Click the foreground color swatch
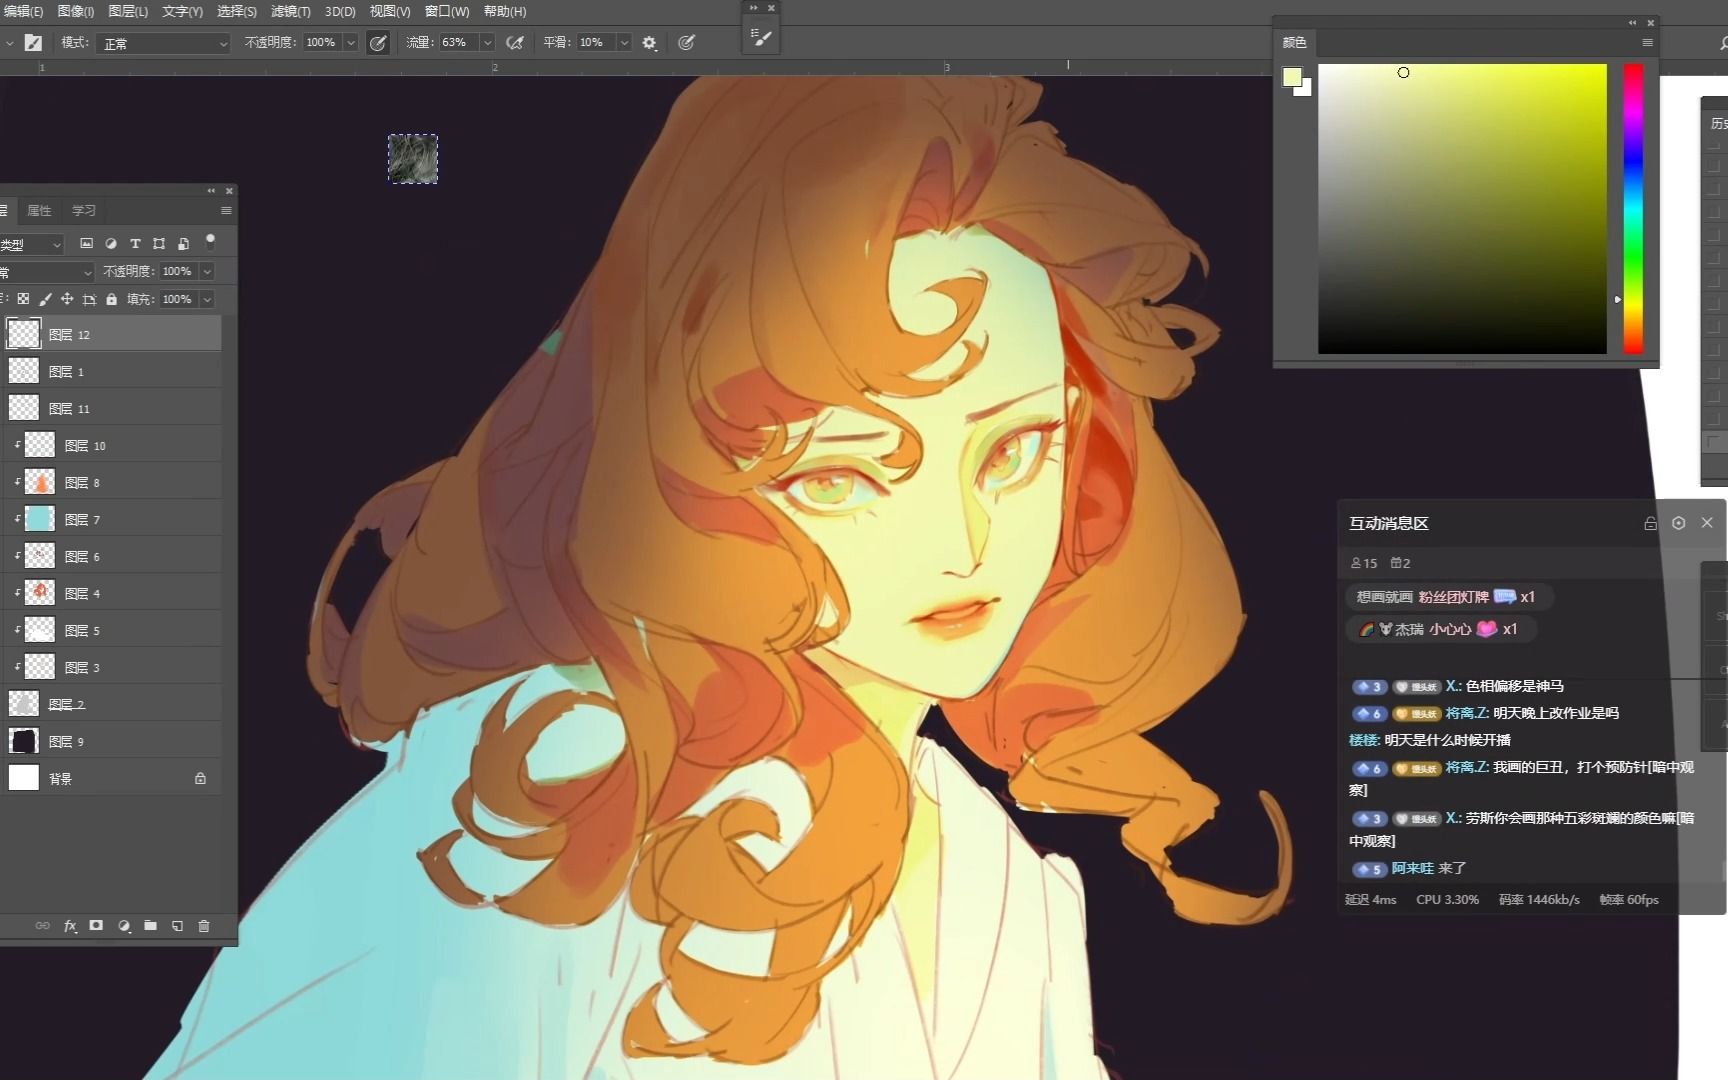Screen dimensions: 1728x1080 (1292, 77)
